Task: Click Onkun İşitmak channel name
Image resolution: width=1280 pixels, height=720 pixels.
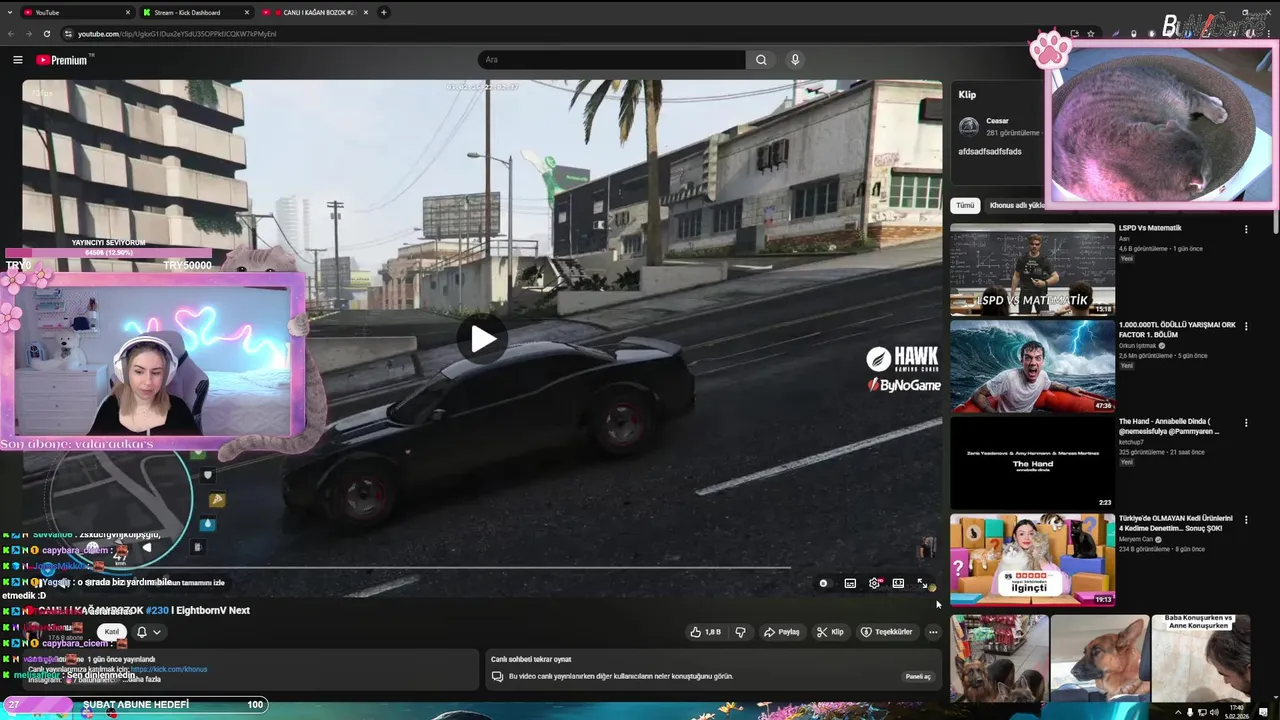Action: point(1137,346)
